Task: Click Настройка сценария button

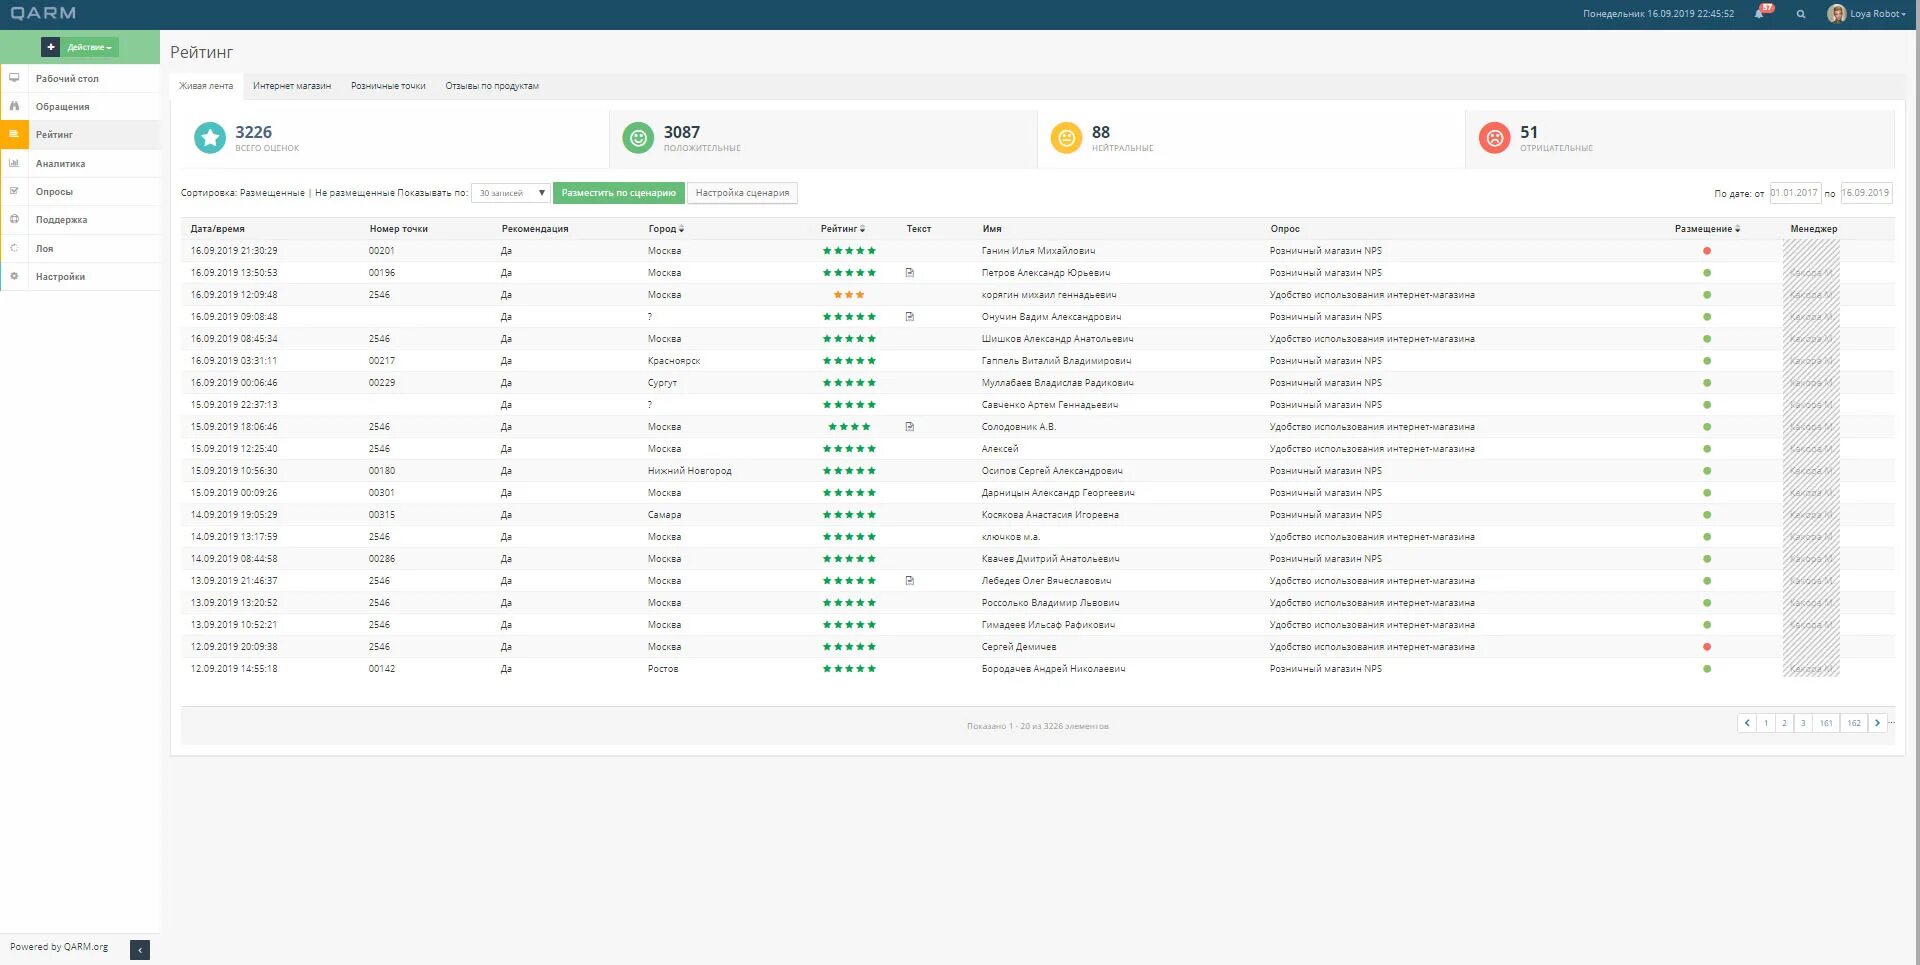Action: tap(742, 193)
